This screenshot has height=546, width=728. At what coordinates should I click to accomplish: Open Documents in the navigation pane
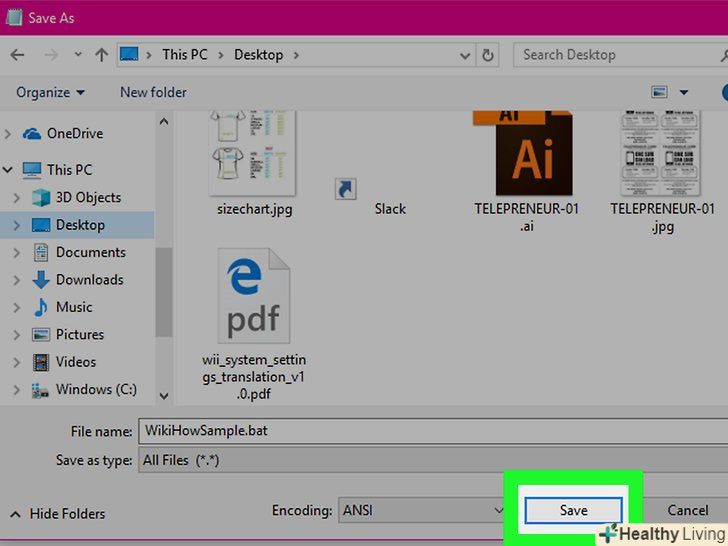click(79, 253)
